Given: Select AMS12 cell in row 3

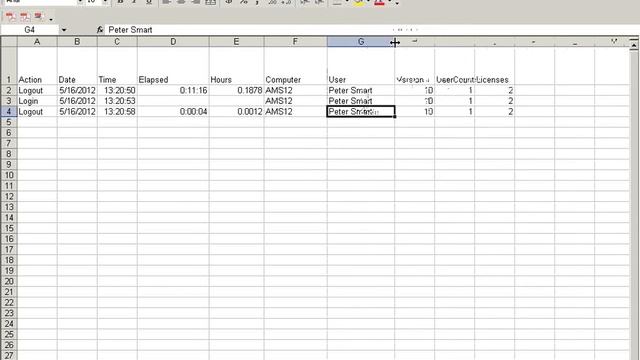Looking at the screenshot, I should click(x=295, y=101).
